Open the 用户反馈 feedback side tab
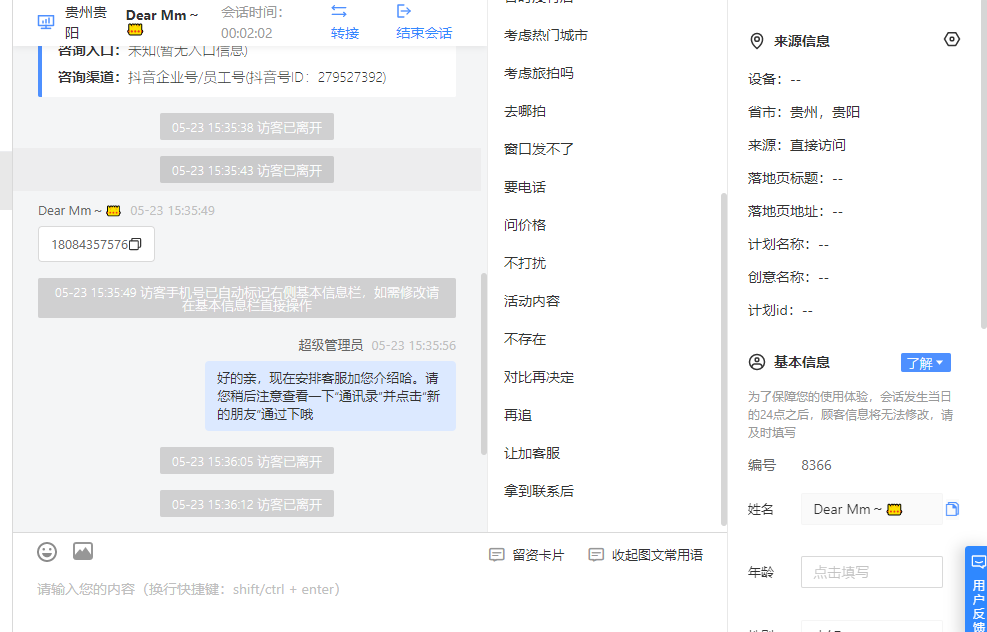The image size is (987, 632). 976,589
